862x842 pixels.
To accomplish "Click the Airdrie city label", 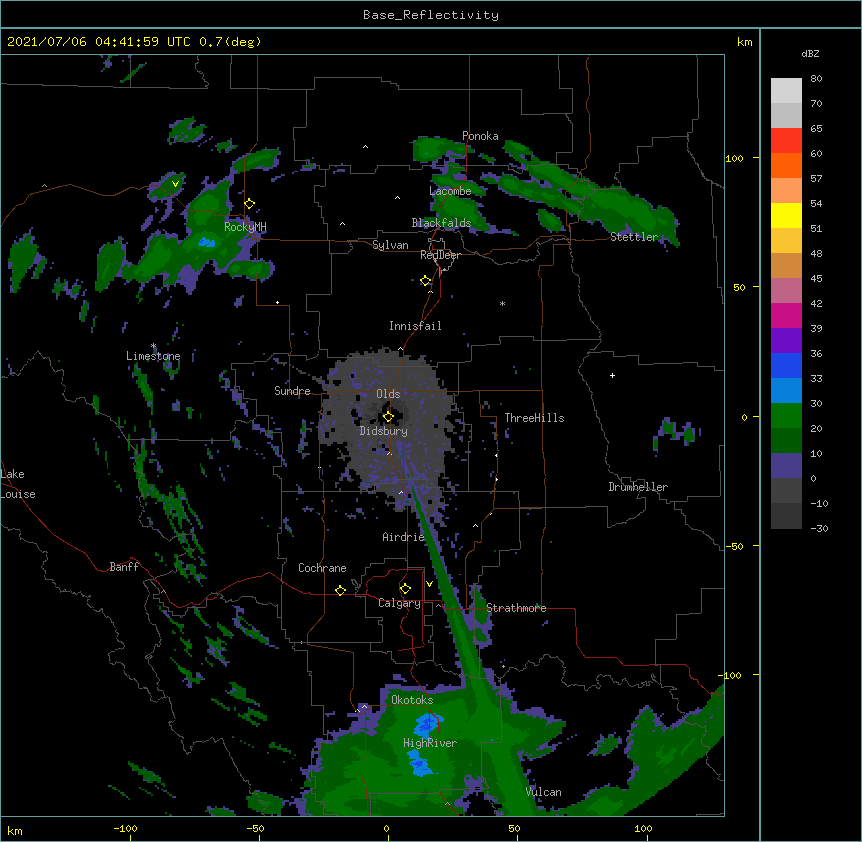I will (x=404, y=537).
